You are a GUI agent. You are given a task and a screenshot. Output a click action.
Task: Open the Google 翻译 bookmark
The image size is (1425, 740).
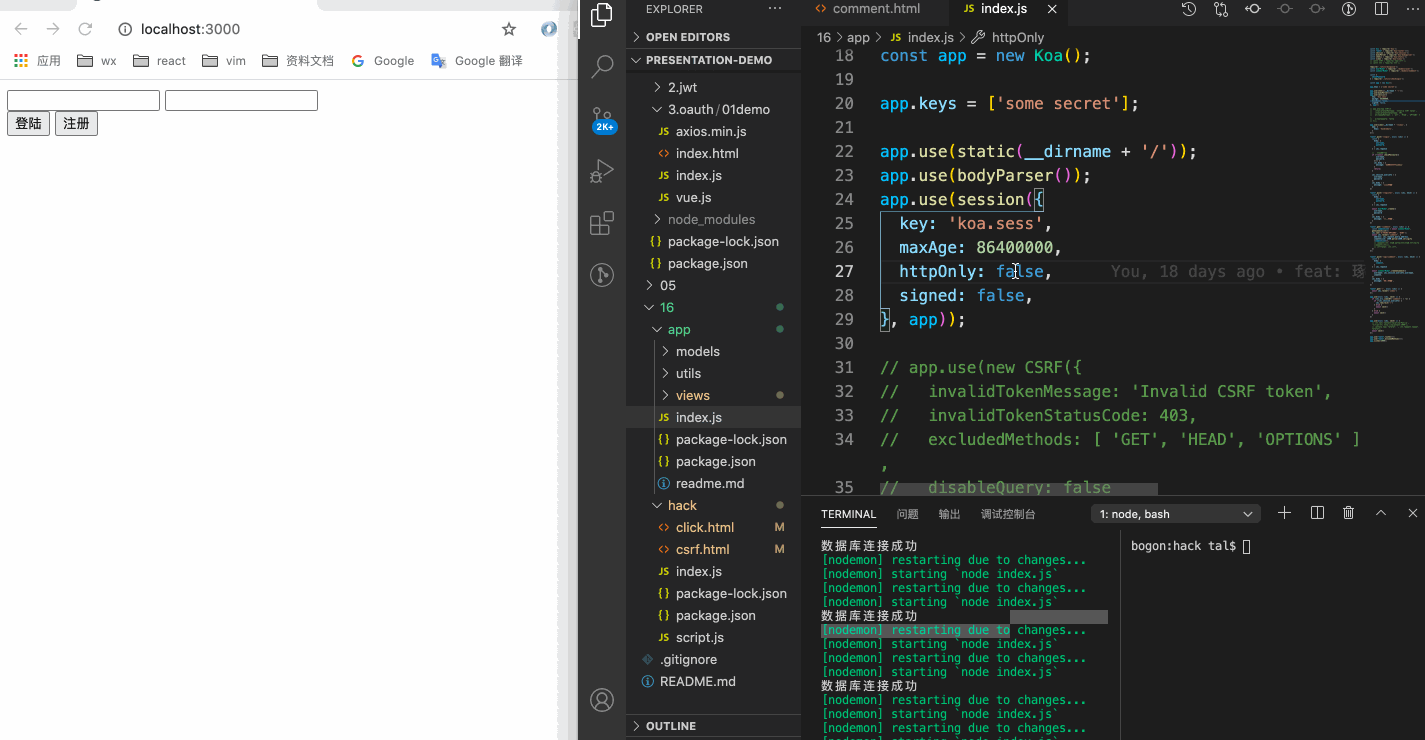[x=477, y=61]
